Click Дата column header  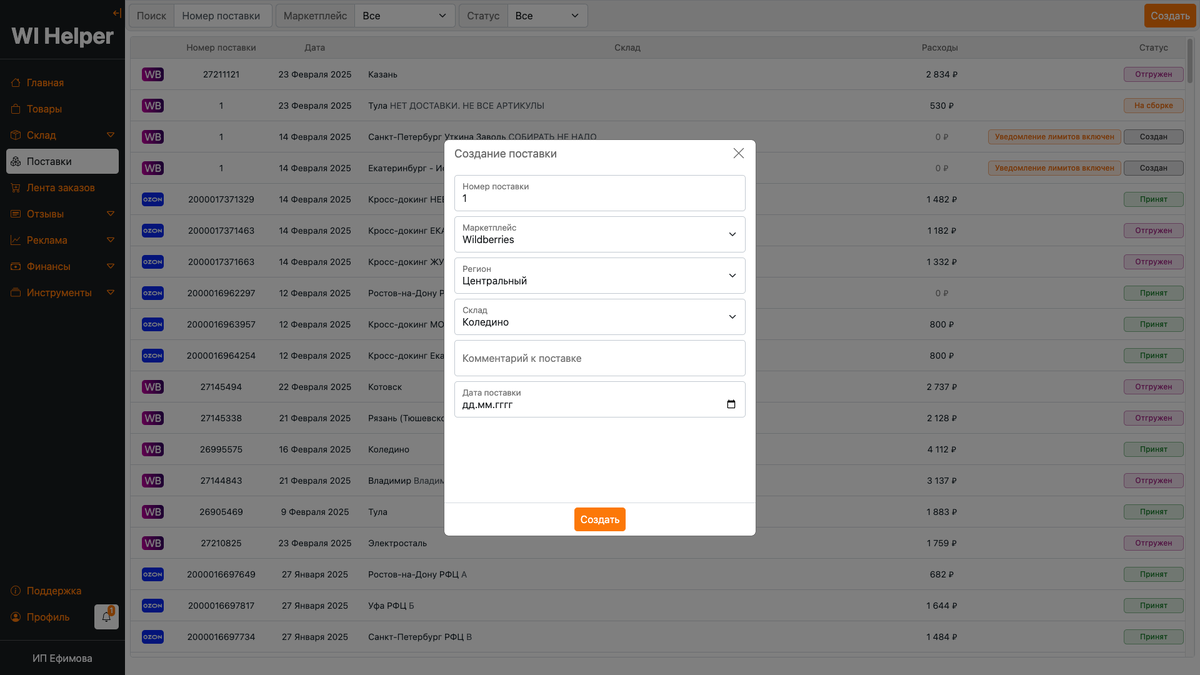point(315,48)
